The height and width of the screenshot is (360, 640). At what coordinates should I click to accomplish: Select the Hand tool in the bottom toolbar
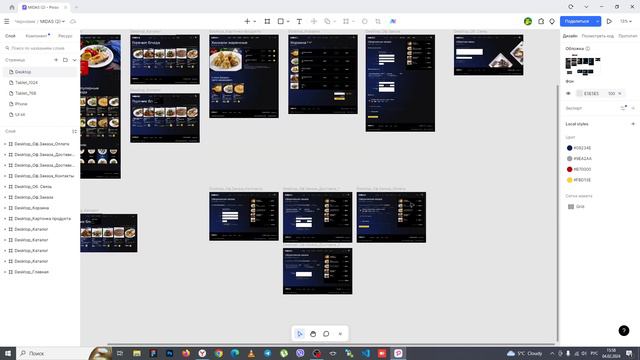point(313,334)
